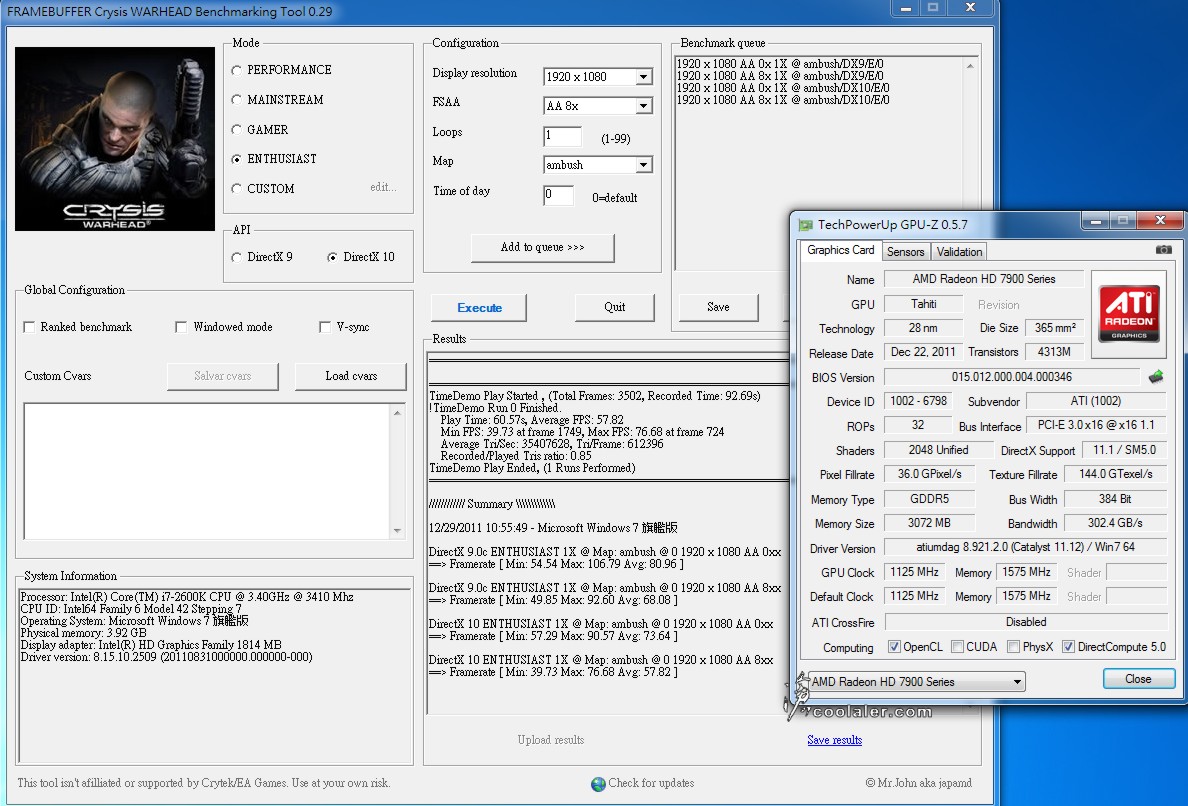Click the Transistors value 4313M
1188x806 pixels.
point(1054,352)
